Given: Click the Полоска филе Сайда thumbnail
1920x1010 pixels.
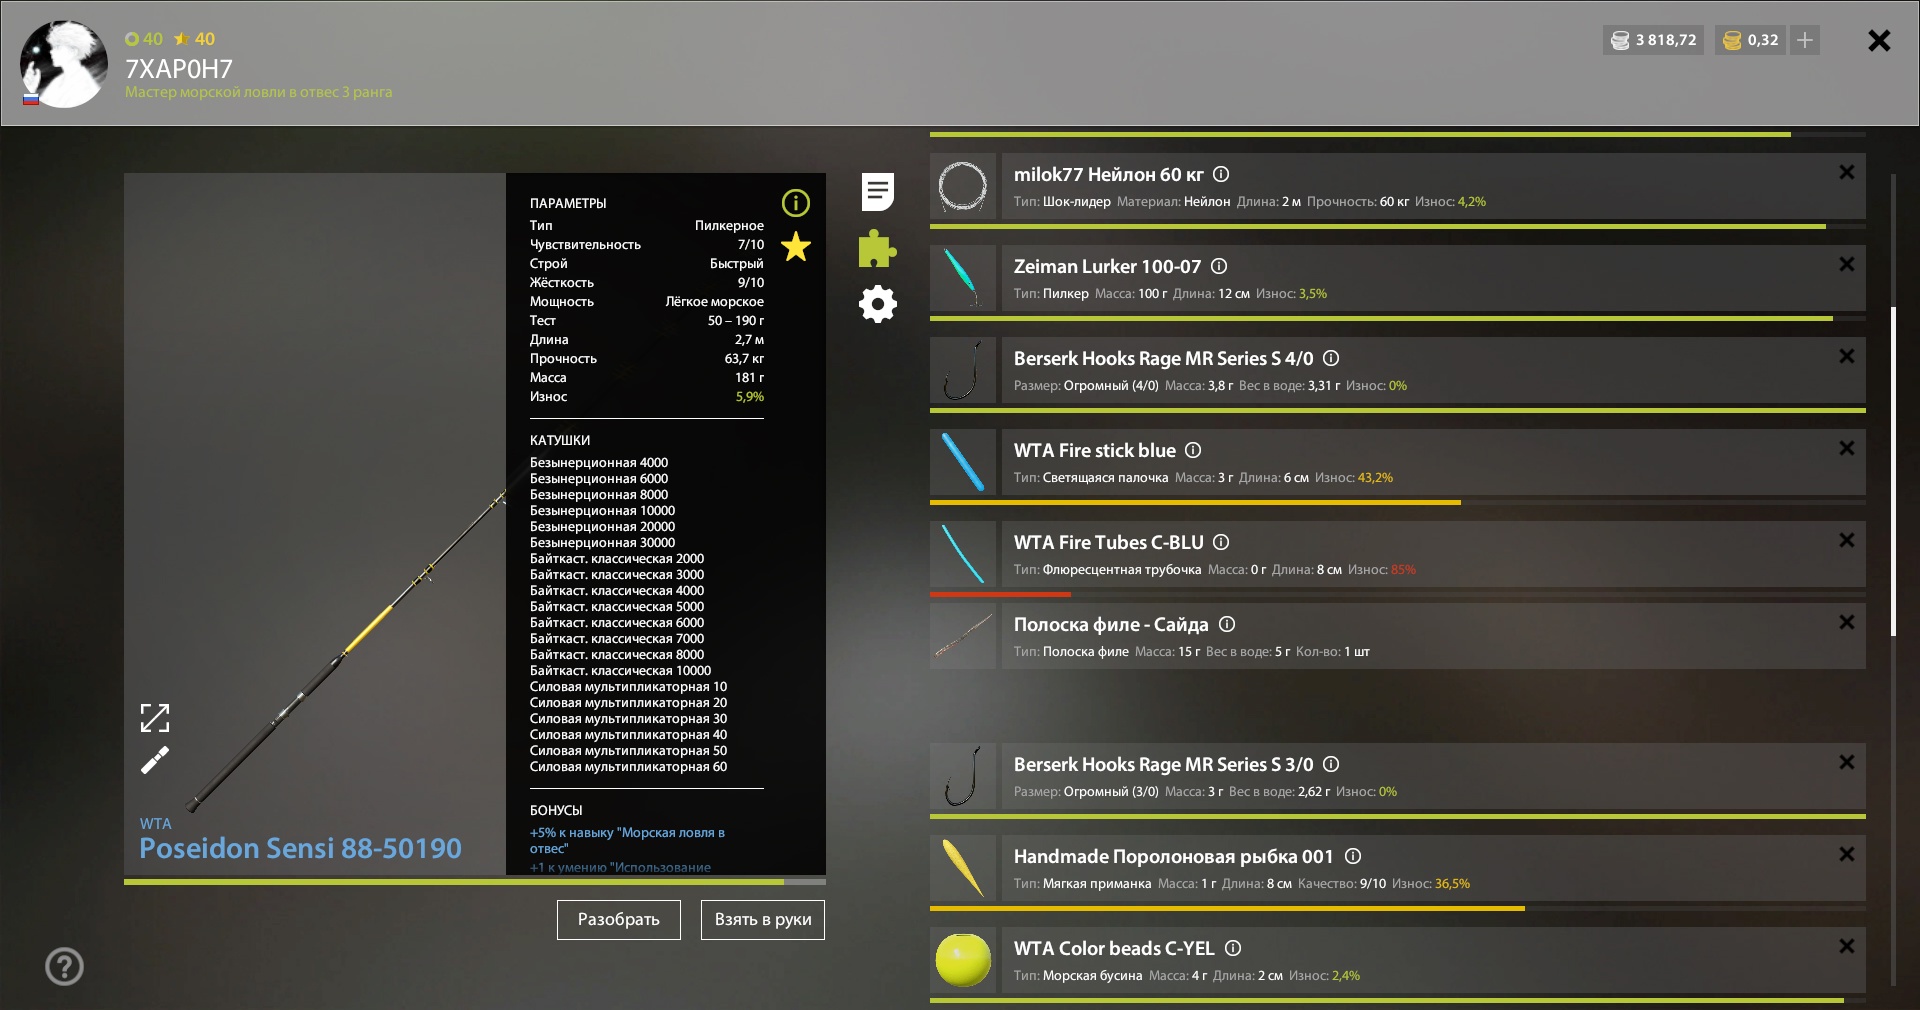Looking at the screenshot, I should point(963,636).
